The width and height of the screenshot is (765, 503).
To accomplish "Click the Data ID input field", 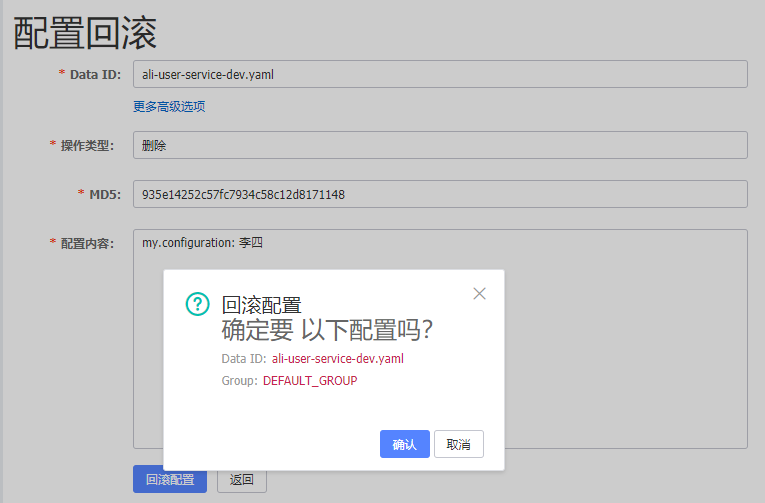I will pyautogui.click(x=440, y=74).
